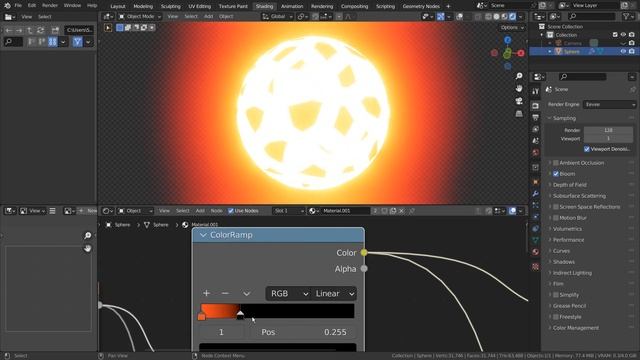Select the black ColorRamp color stop

click(240, 315)
